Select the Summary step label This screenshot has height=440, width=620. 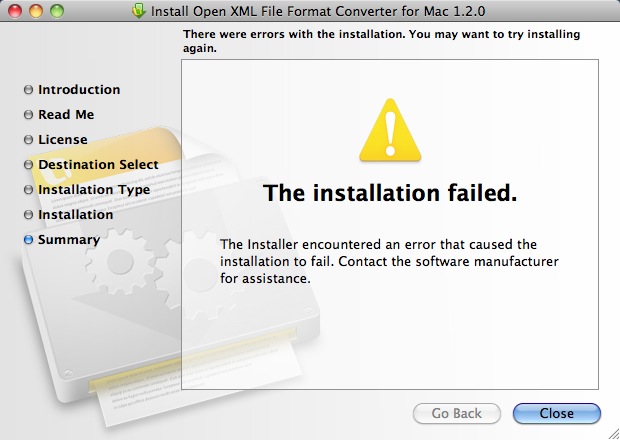pos(69,240)
